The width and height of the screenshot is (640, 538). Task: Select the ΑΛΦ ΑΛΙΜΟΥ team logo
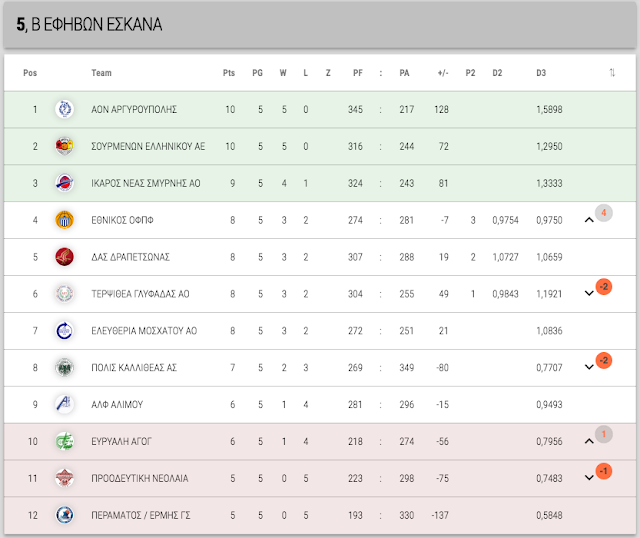pos(64,405)
